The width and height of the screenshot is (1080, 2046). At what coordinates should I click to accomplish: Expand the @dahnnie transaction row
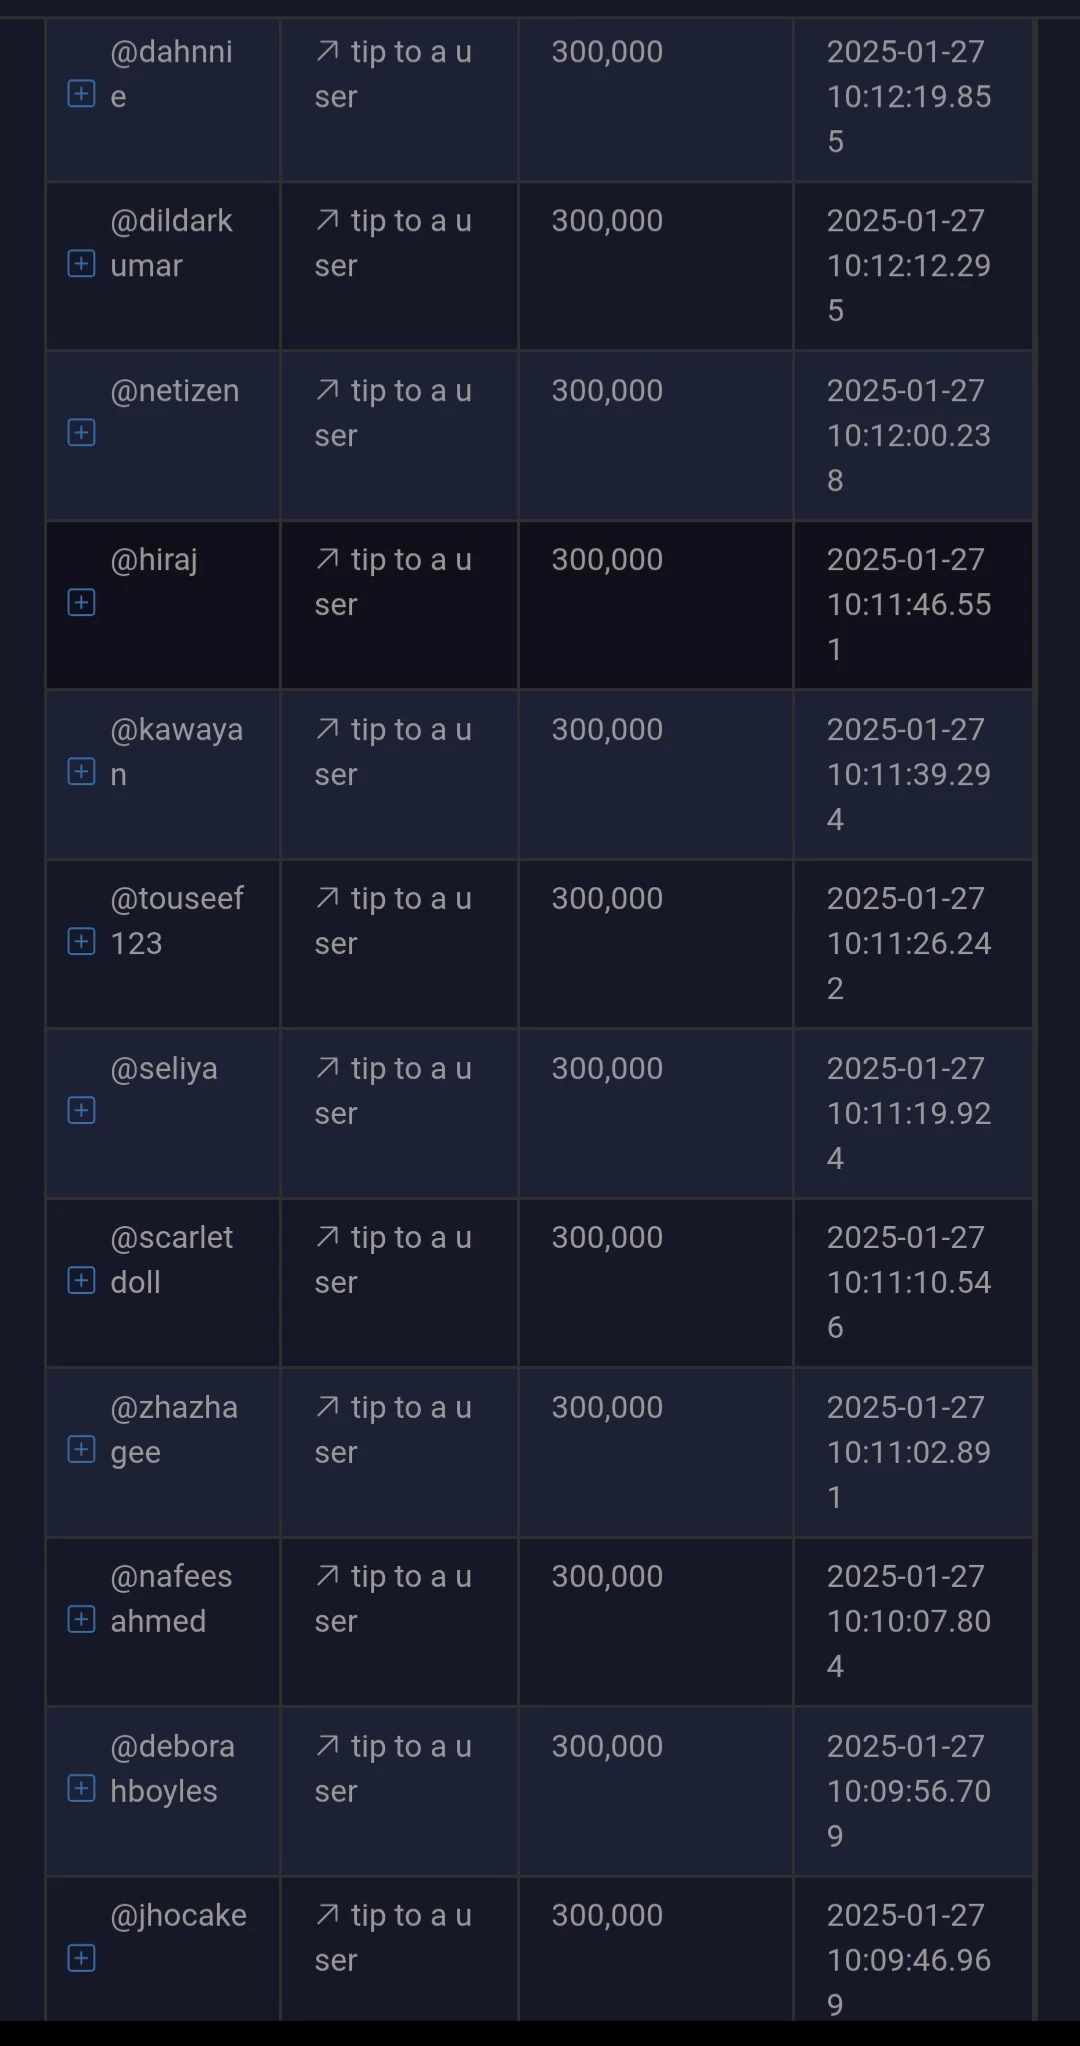(x=81, y=94)
